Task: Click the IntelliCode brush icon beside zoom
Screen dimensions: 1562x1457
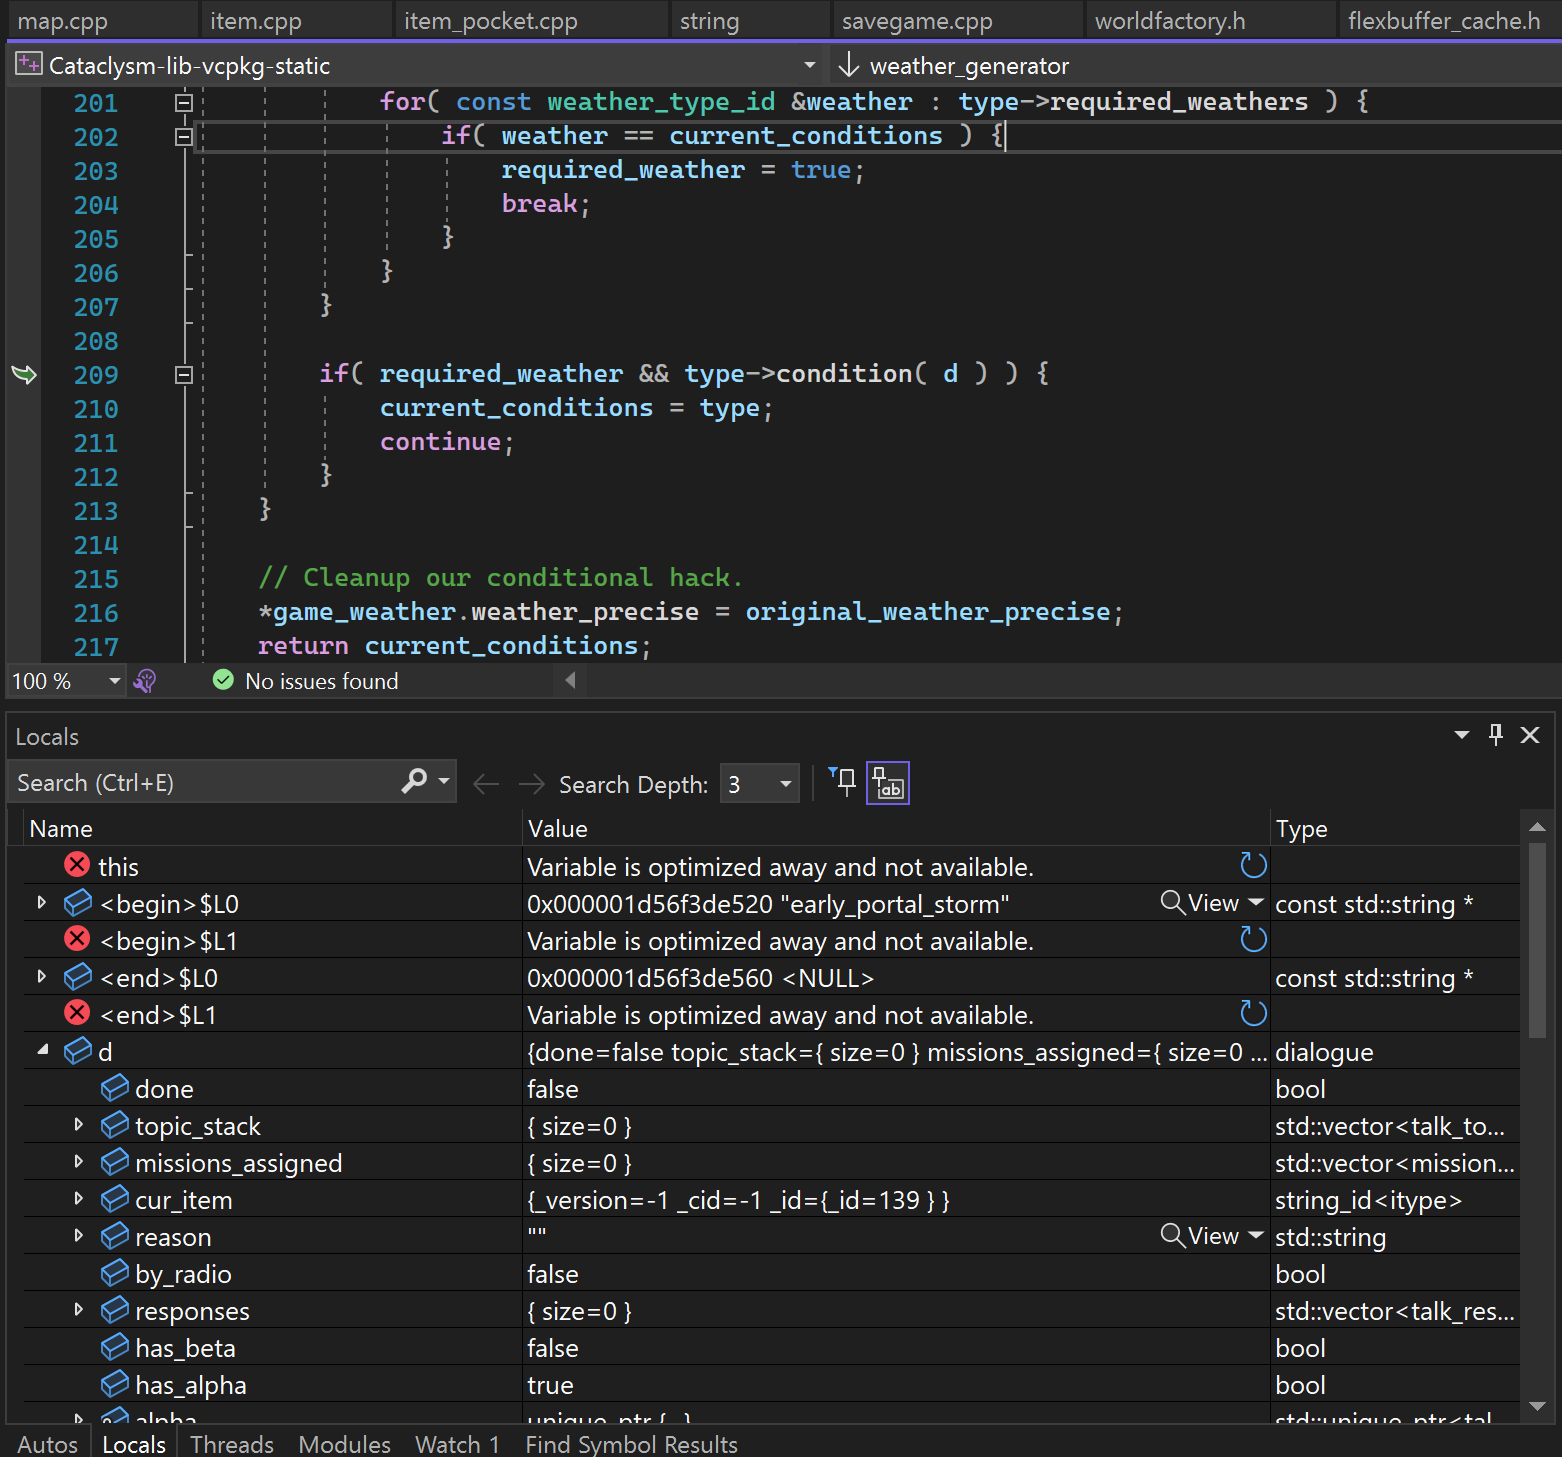Action: pos(145,681)
